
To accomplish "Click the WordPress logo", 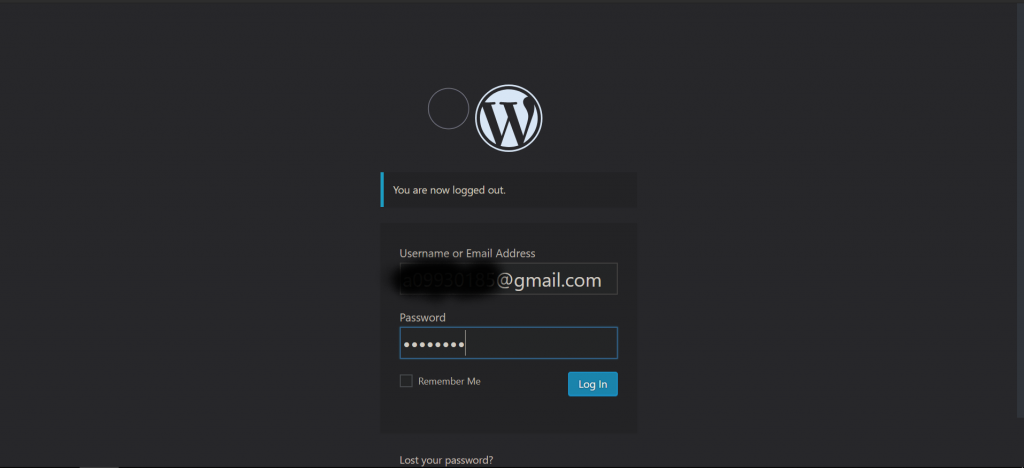I will (x=509, y=118).
